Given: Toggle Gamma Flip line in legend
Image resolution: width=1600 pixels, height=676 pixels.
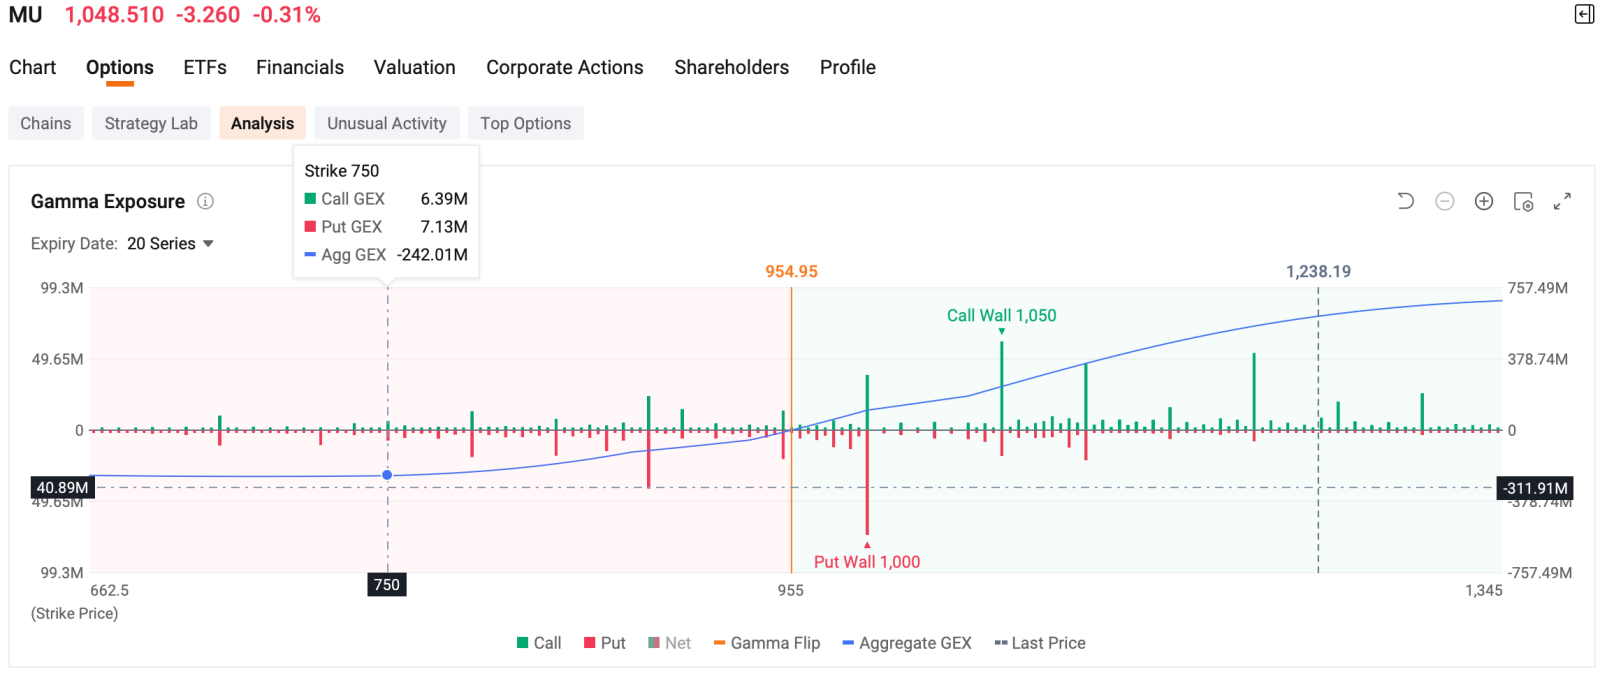Looking at the screenshot, I should tap(766, 643).
